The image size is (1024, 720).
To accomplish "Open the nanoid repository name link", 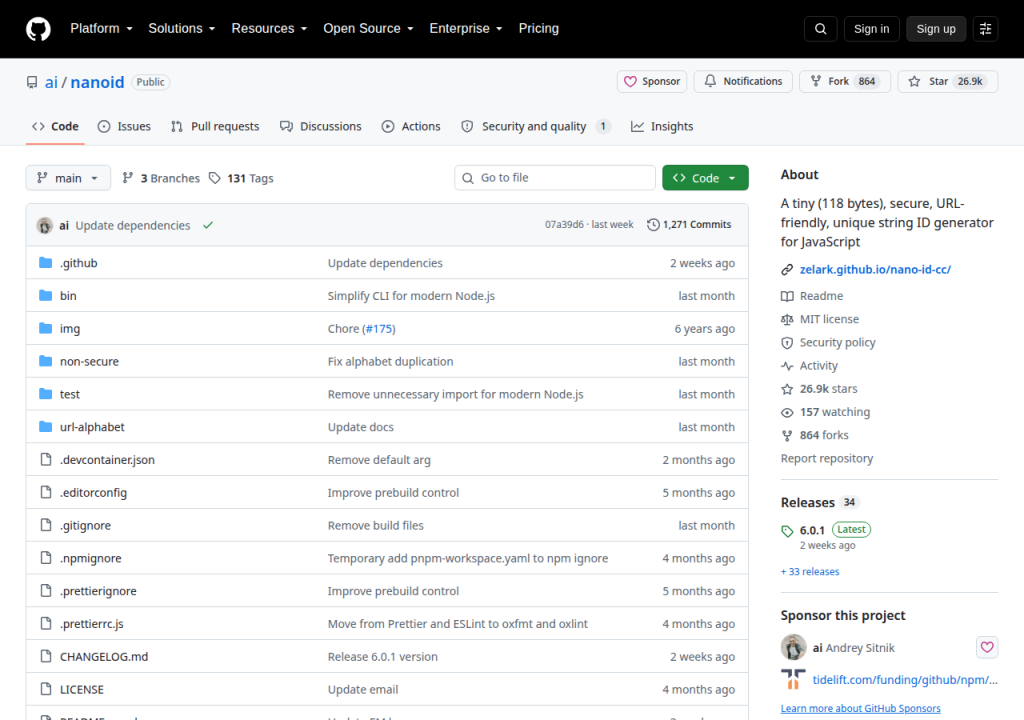I will [x=97, y=82].
